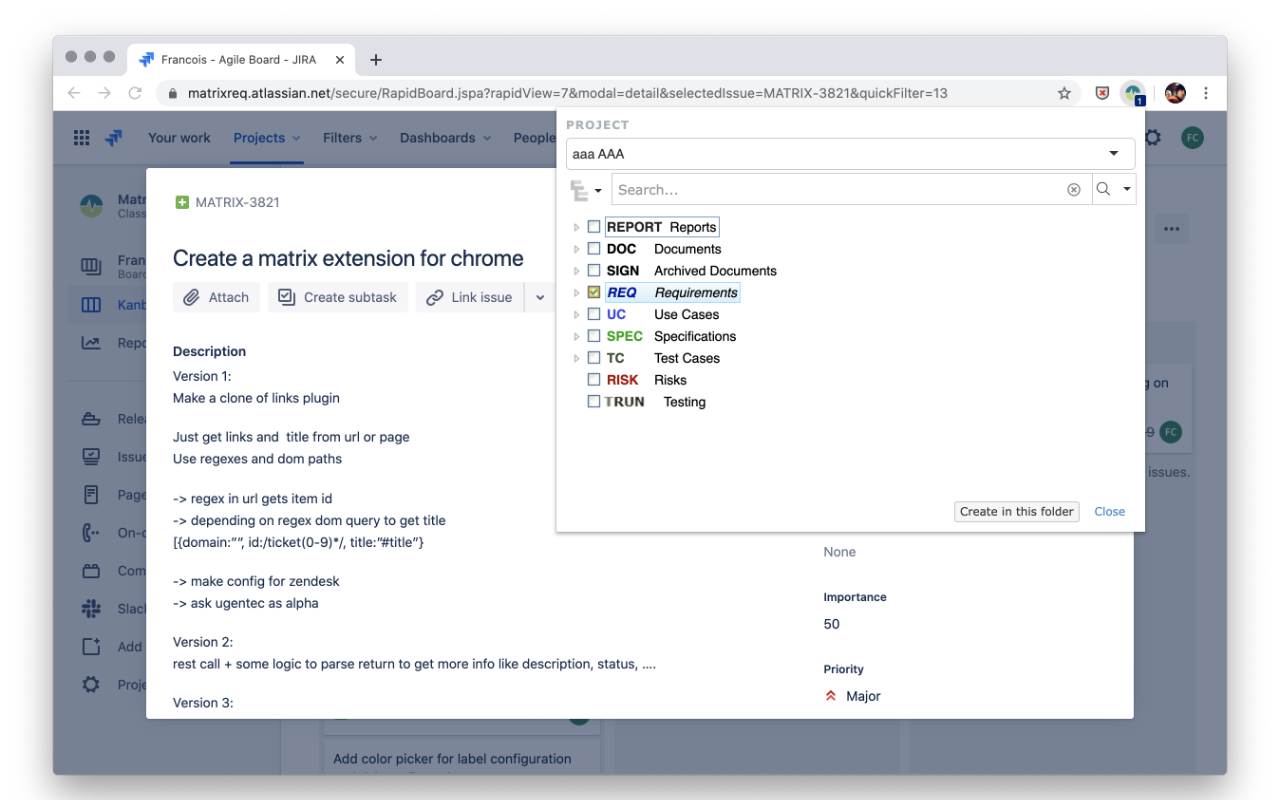Open Jira settings gear in top bar
The height and width of the screenshot is (800, 1280).
pos(1152,138)
